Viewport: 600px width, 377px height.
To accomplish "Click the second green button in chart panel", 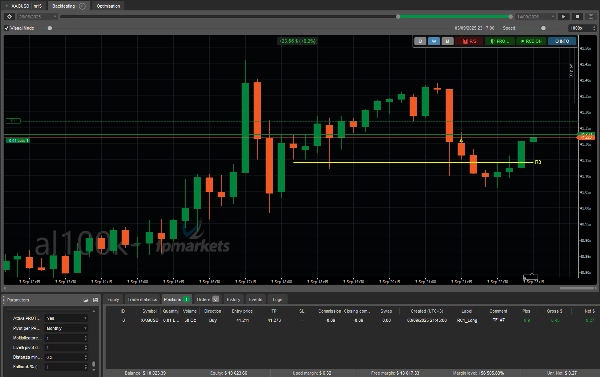I will point(531,41).
